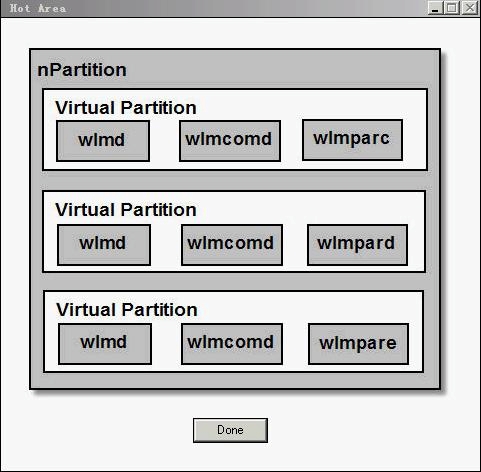This screenshot has width=481, height=472.
Task: Click the wlmpard box
Action: 357,245
